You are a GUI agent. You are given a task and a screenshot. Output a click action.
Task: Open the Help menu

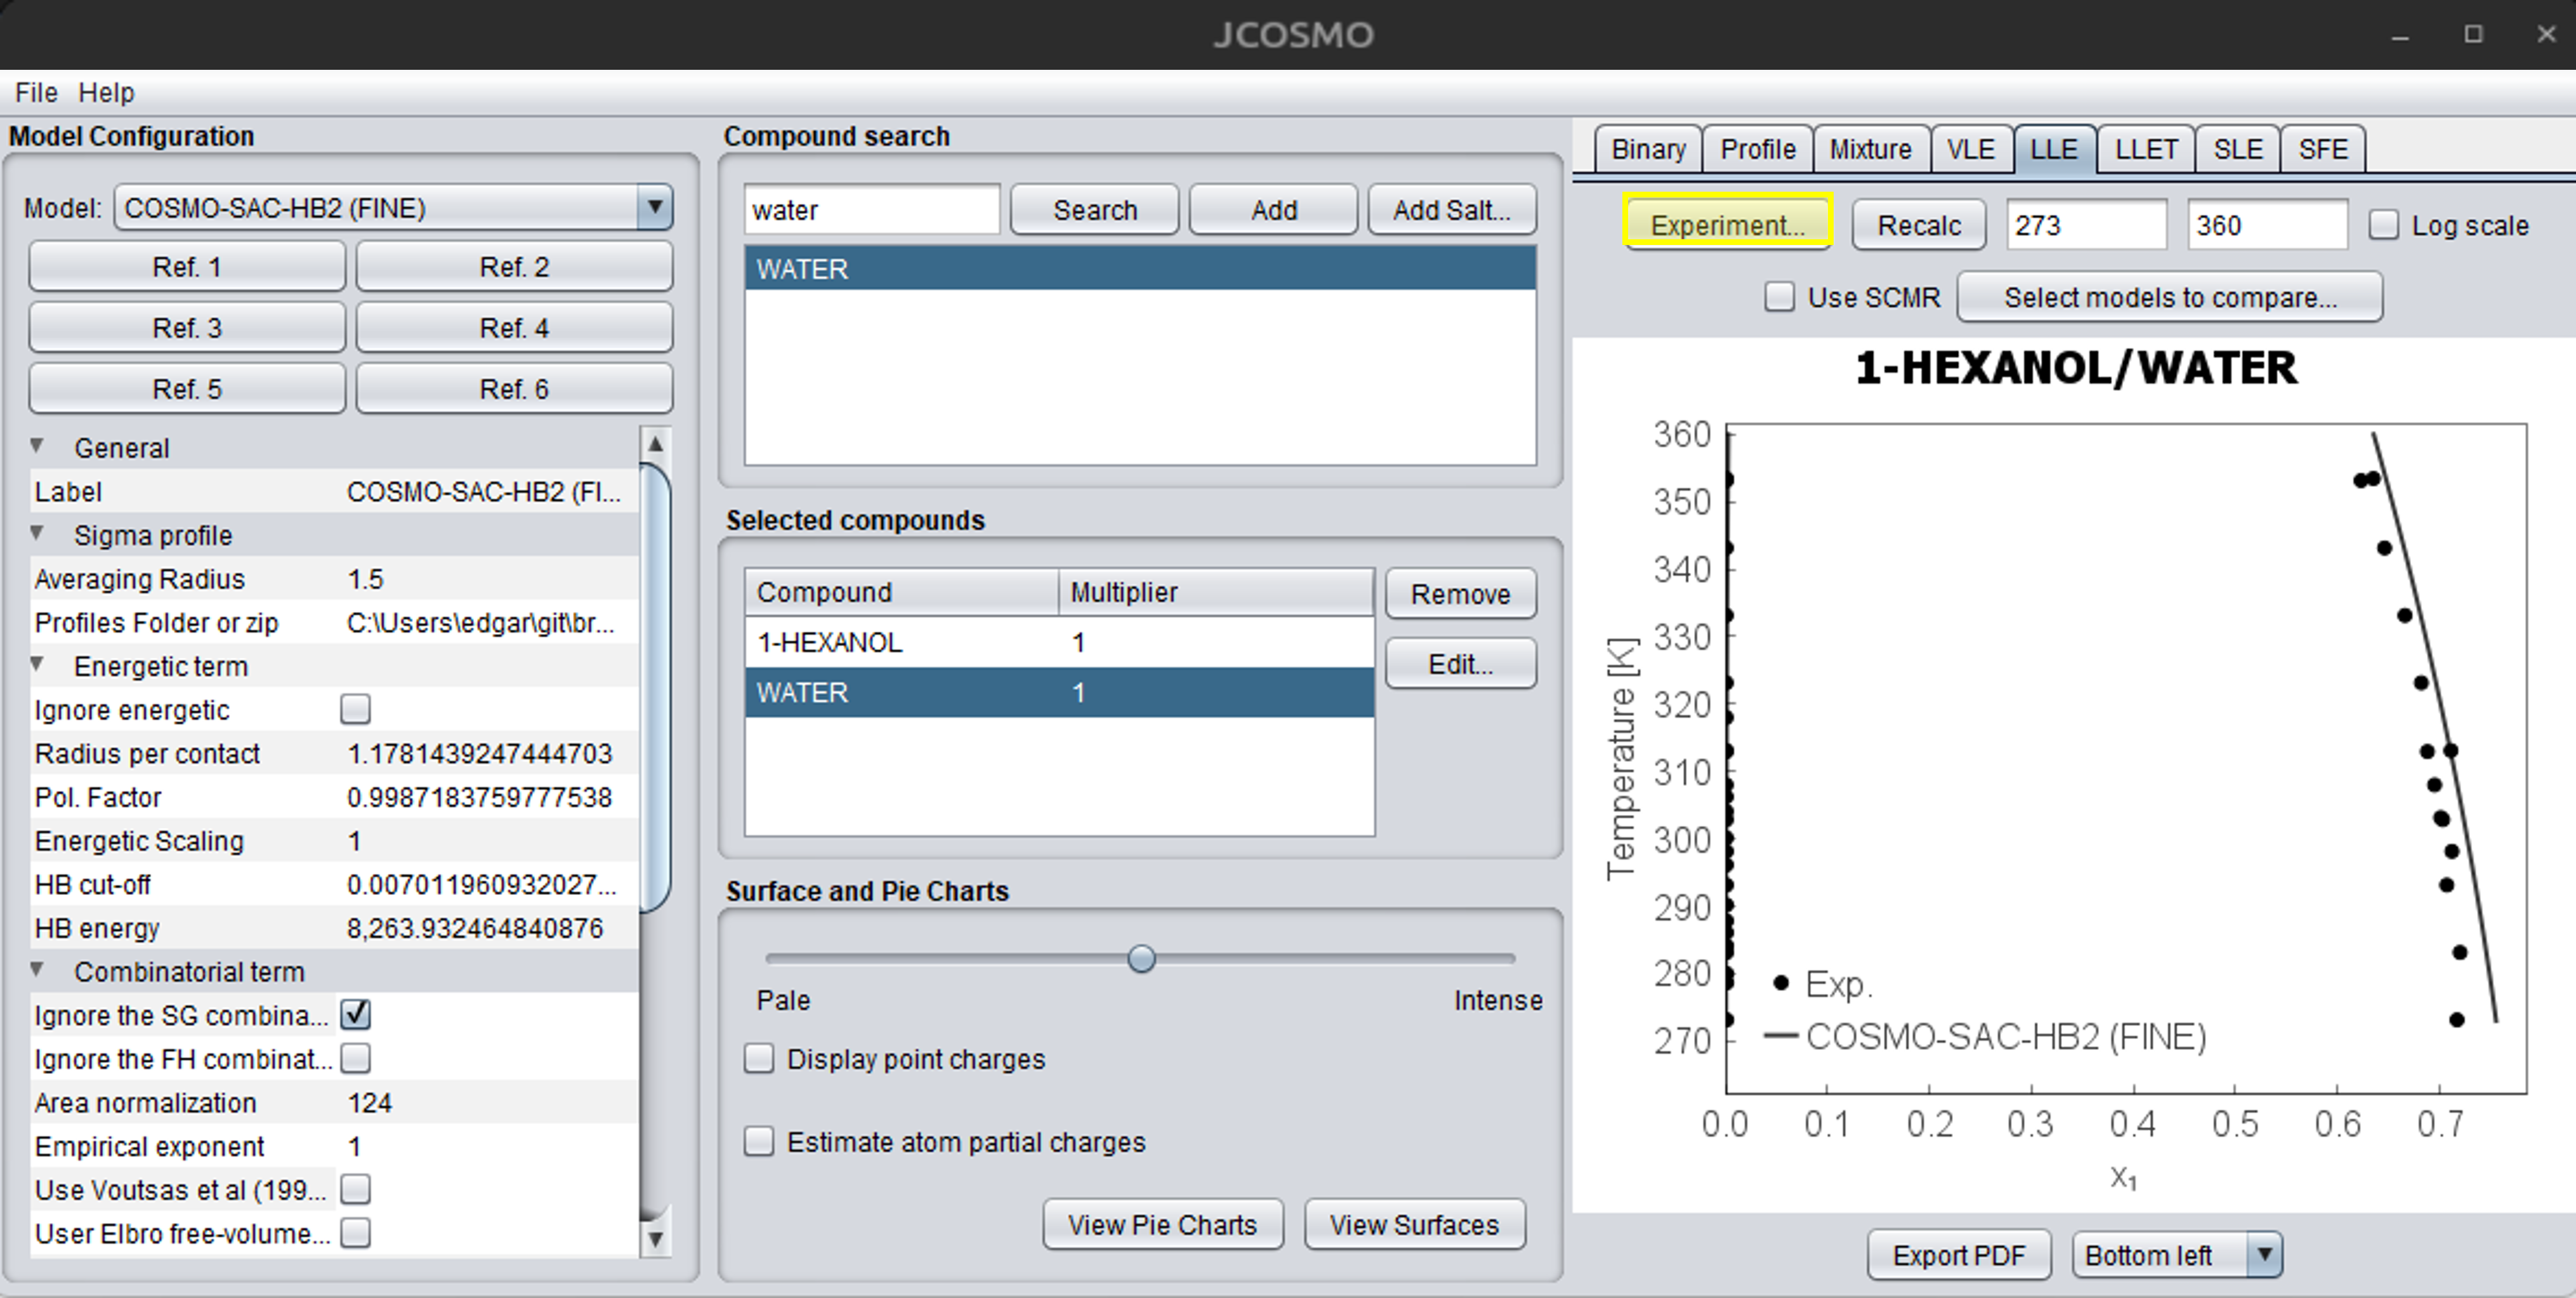click(106, 92)
